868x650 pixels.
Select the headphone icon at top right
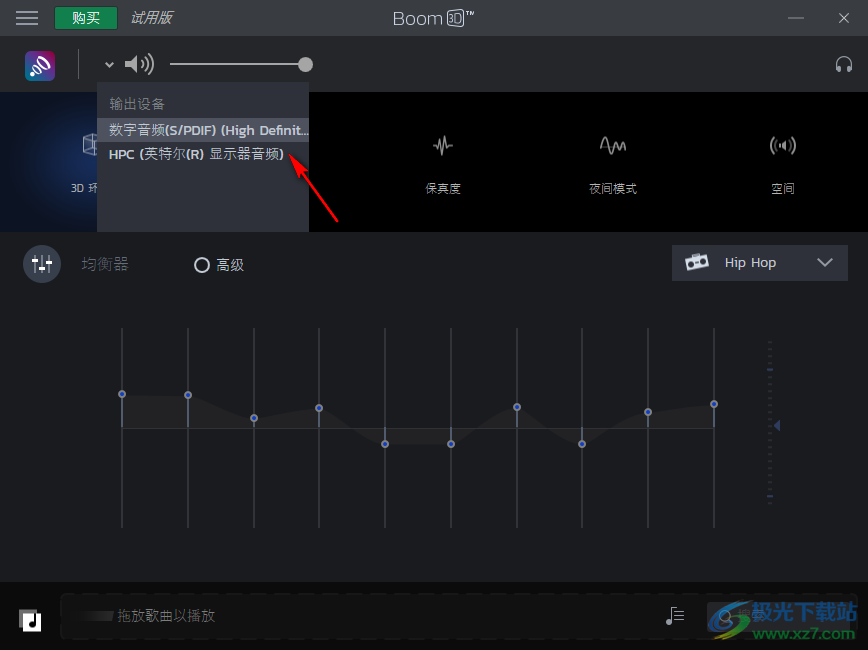tap(844, 64)
